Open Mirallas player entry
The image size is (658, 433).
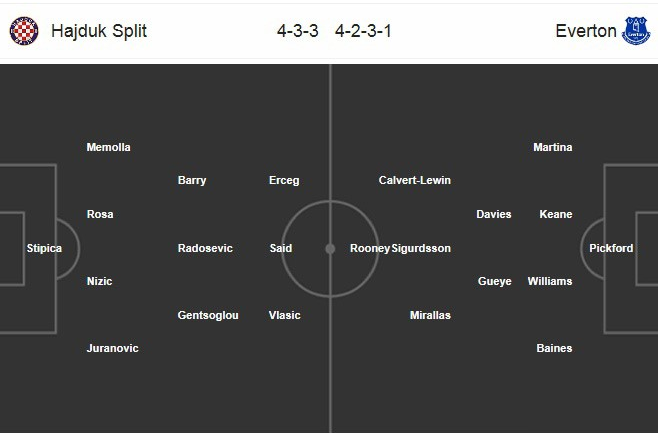point(430,315)
